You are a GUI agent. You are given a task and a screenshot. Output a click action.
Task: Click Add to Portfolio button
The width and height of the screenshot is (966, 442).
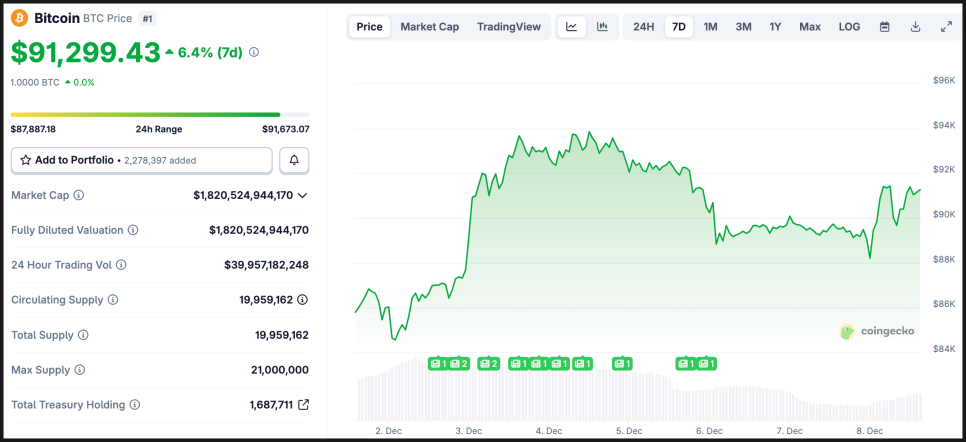pyautogui.click(x=141, y=160)
